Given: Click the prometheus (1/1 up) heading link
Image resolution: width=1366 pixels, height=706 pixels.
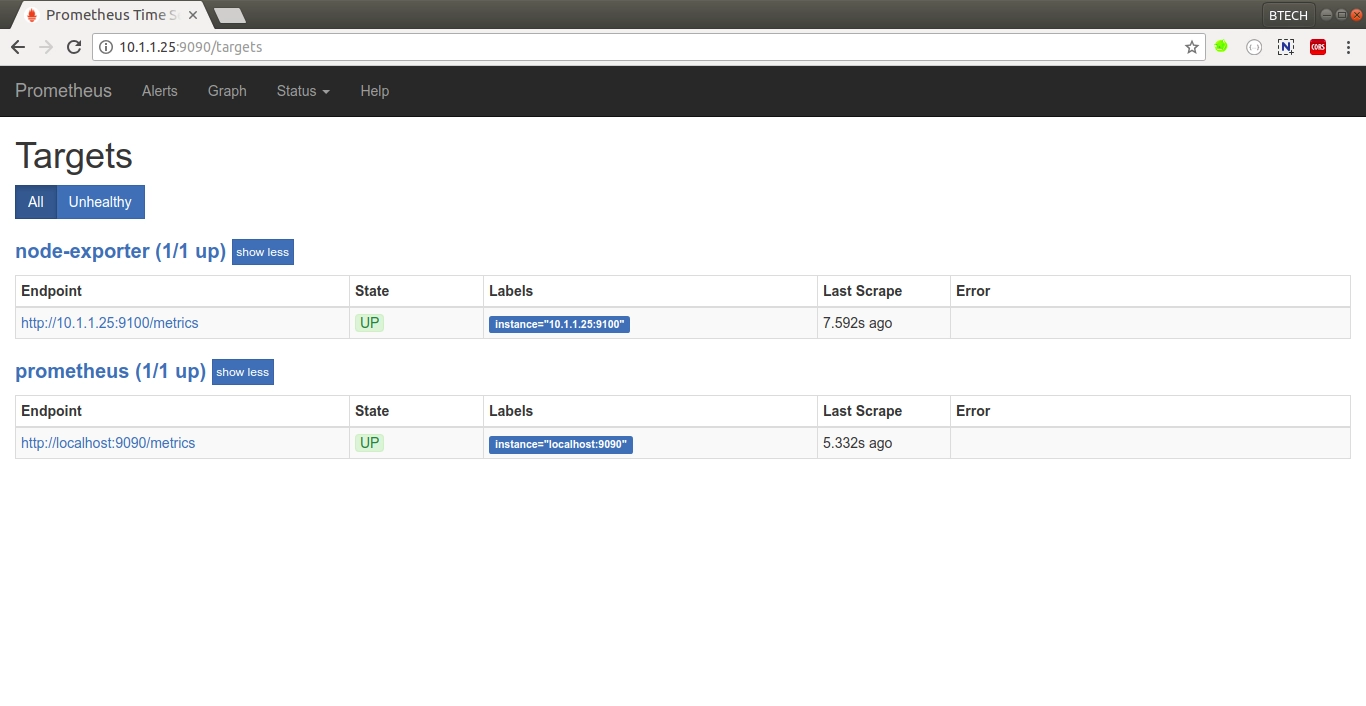Looking at the screenshot, I should [x=111, y=371].
